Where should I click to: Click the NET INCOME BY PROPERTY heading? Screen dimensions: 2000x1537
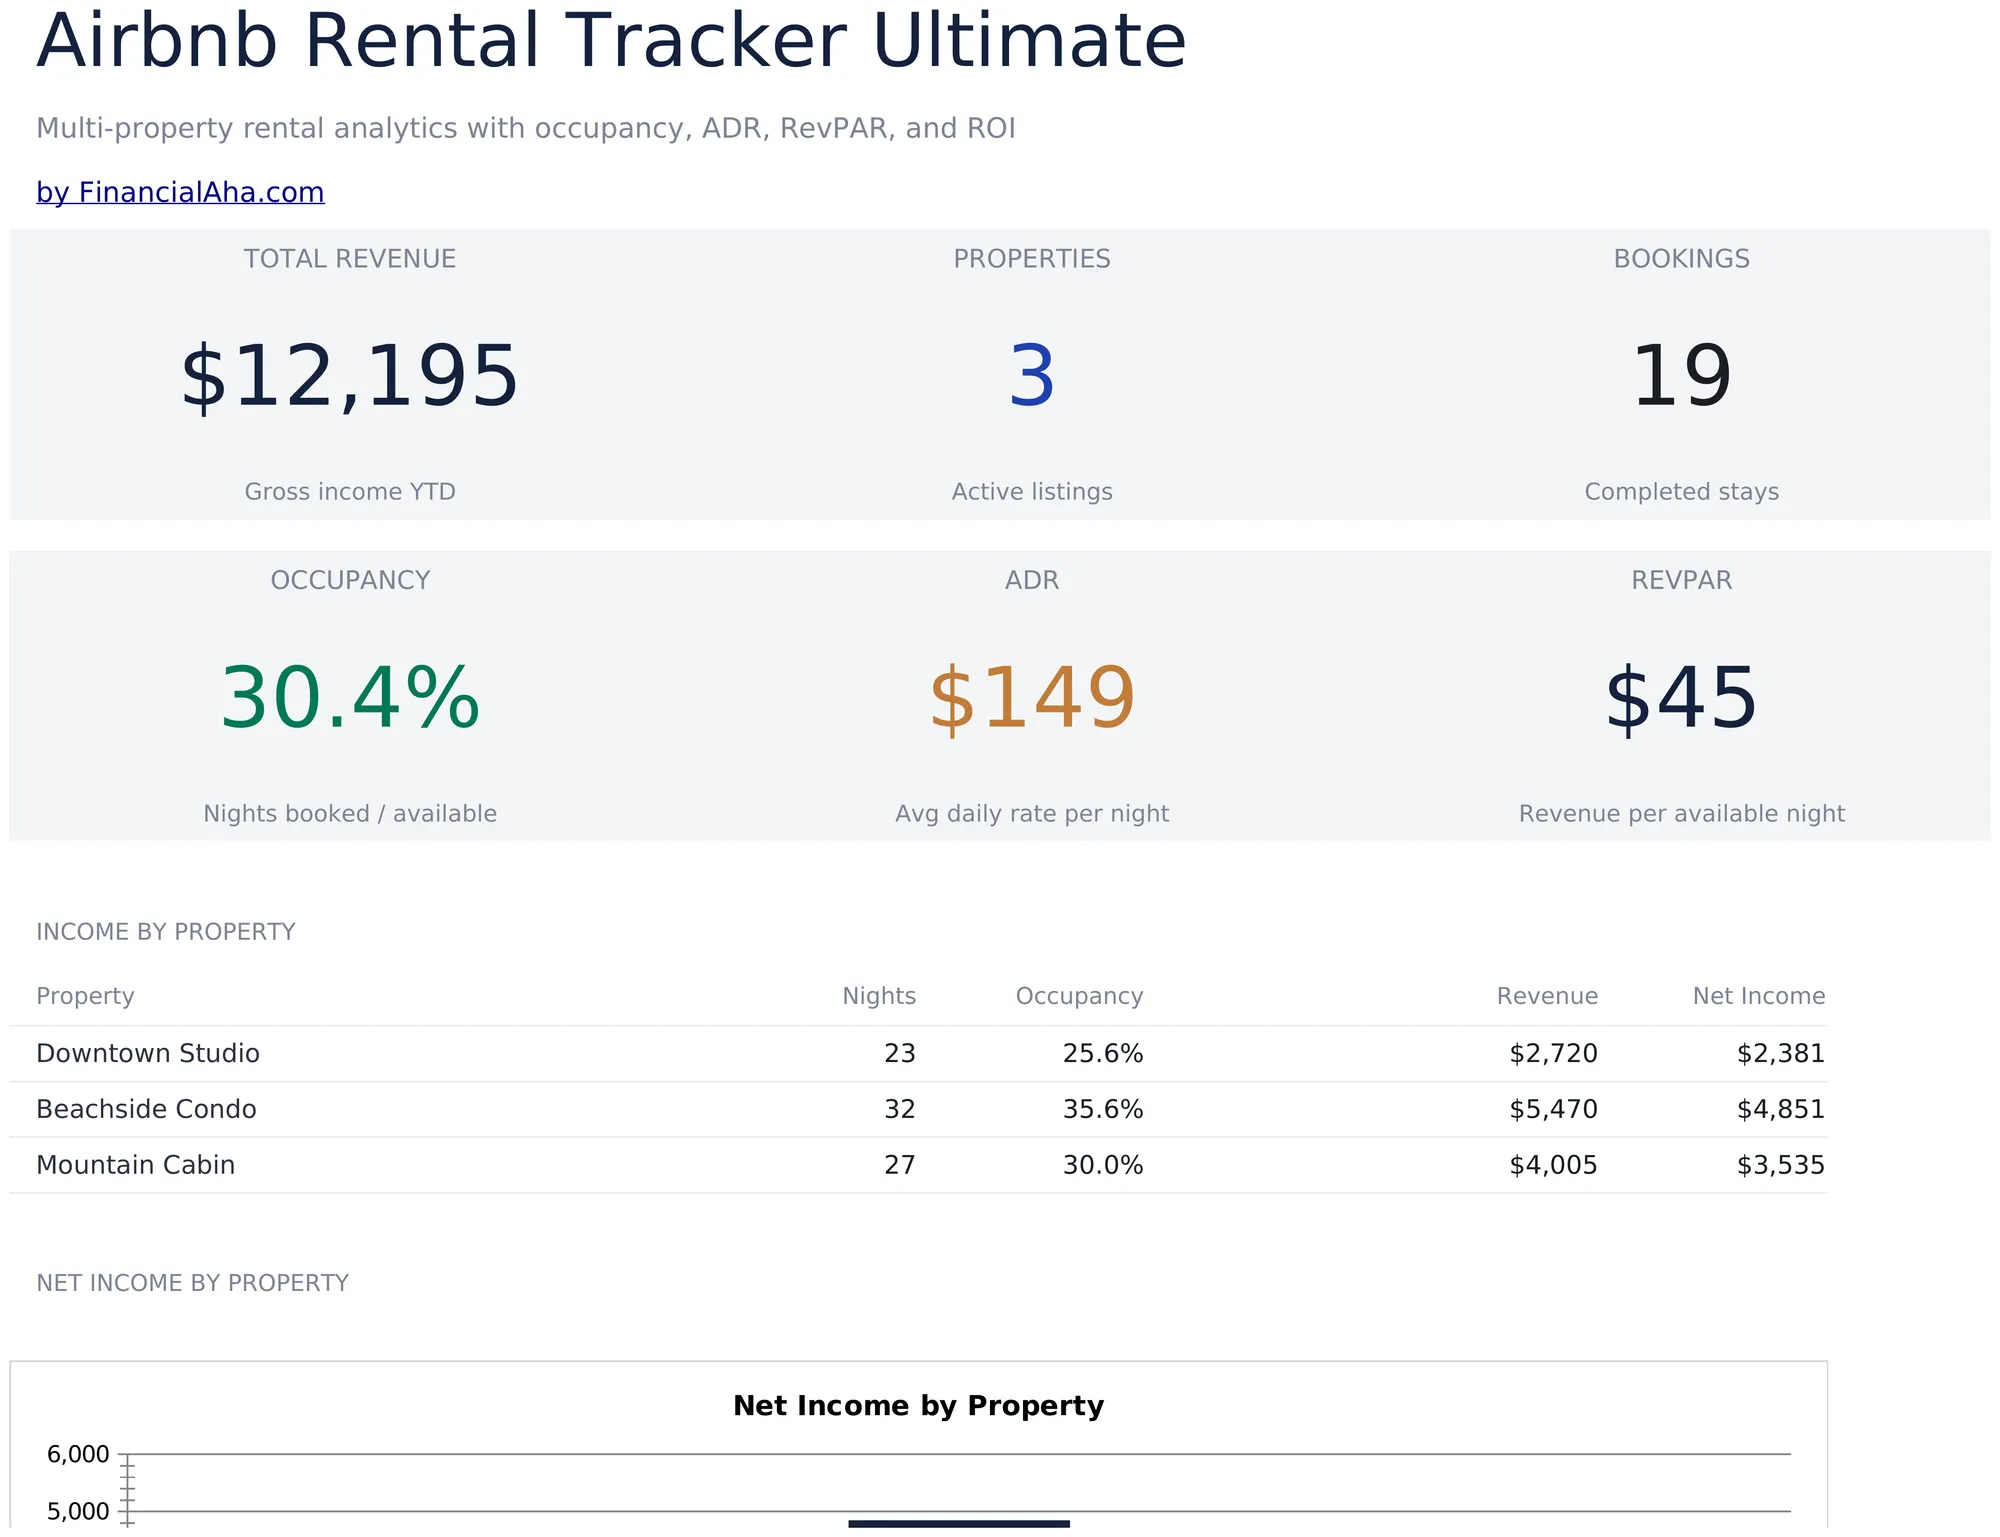pos(193,1283)
